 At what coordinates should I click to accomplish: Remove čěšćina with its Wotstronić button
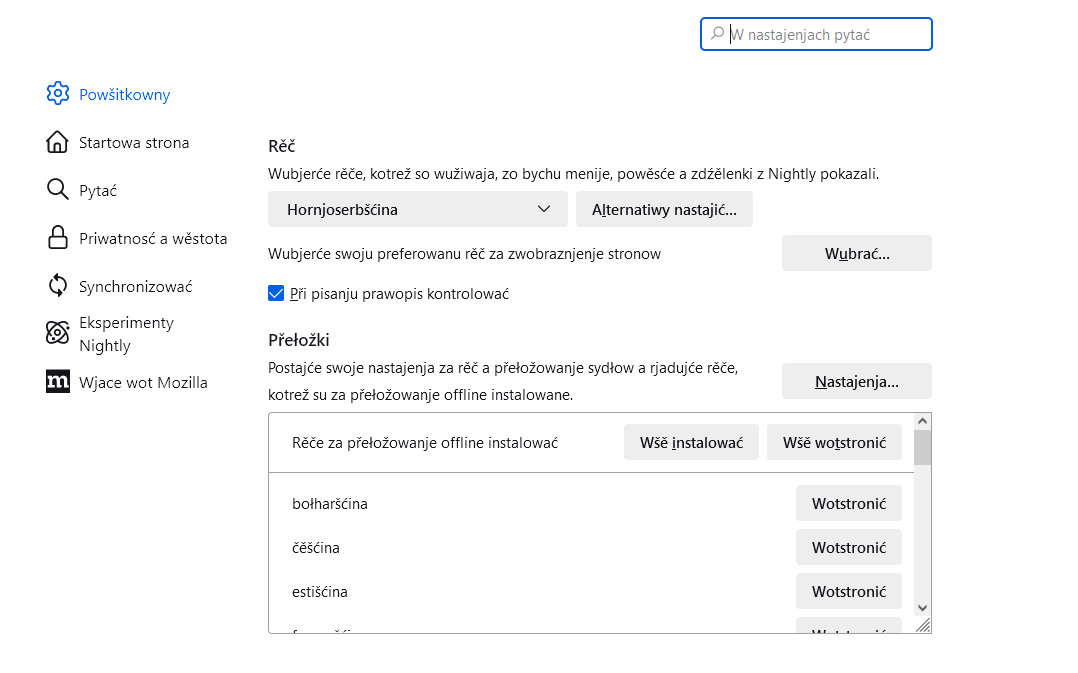tap(848, 548)
